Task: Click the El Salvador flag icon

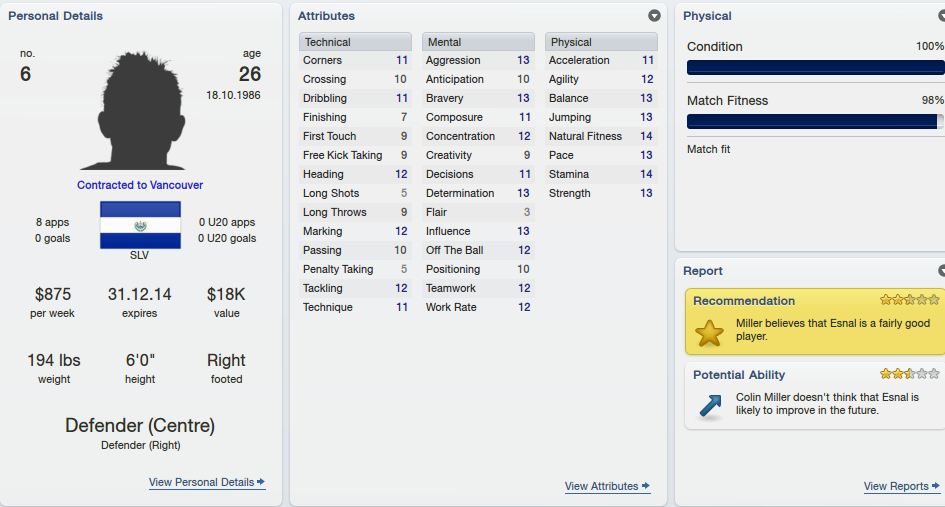Action: (140, 225)
